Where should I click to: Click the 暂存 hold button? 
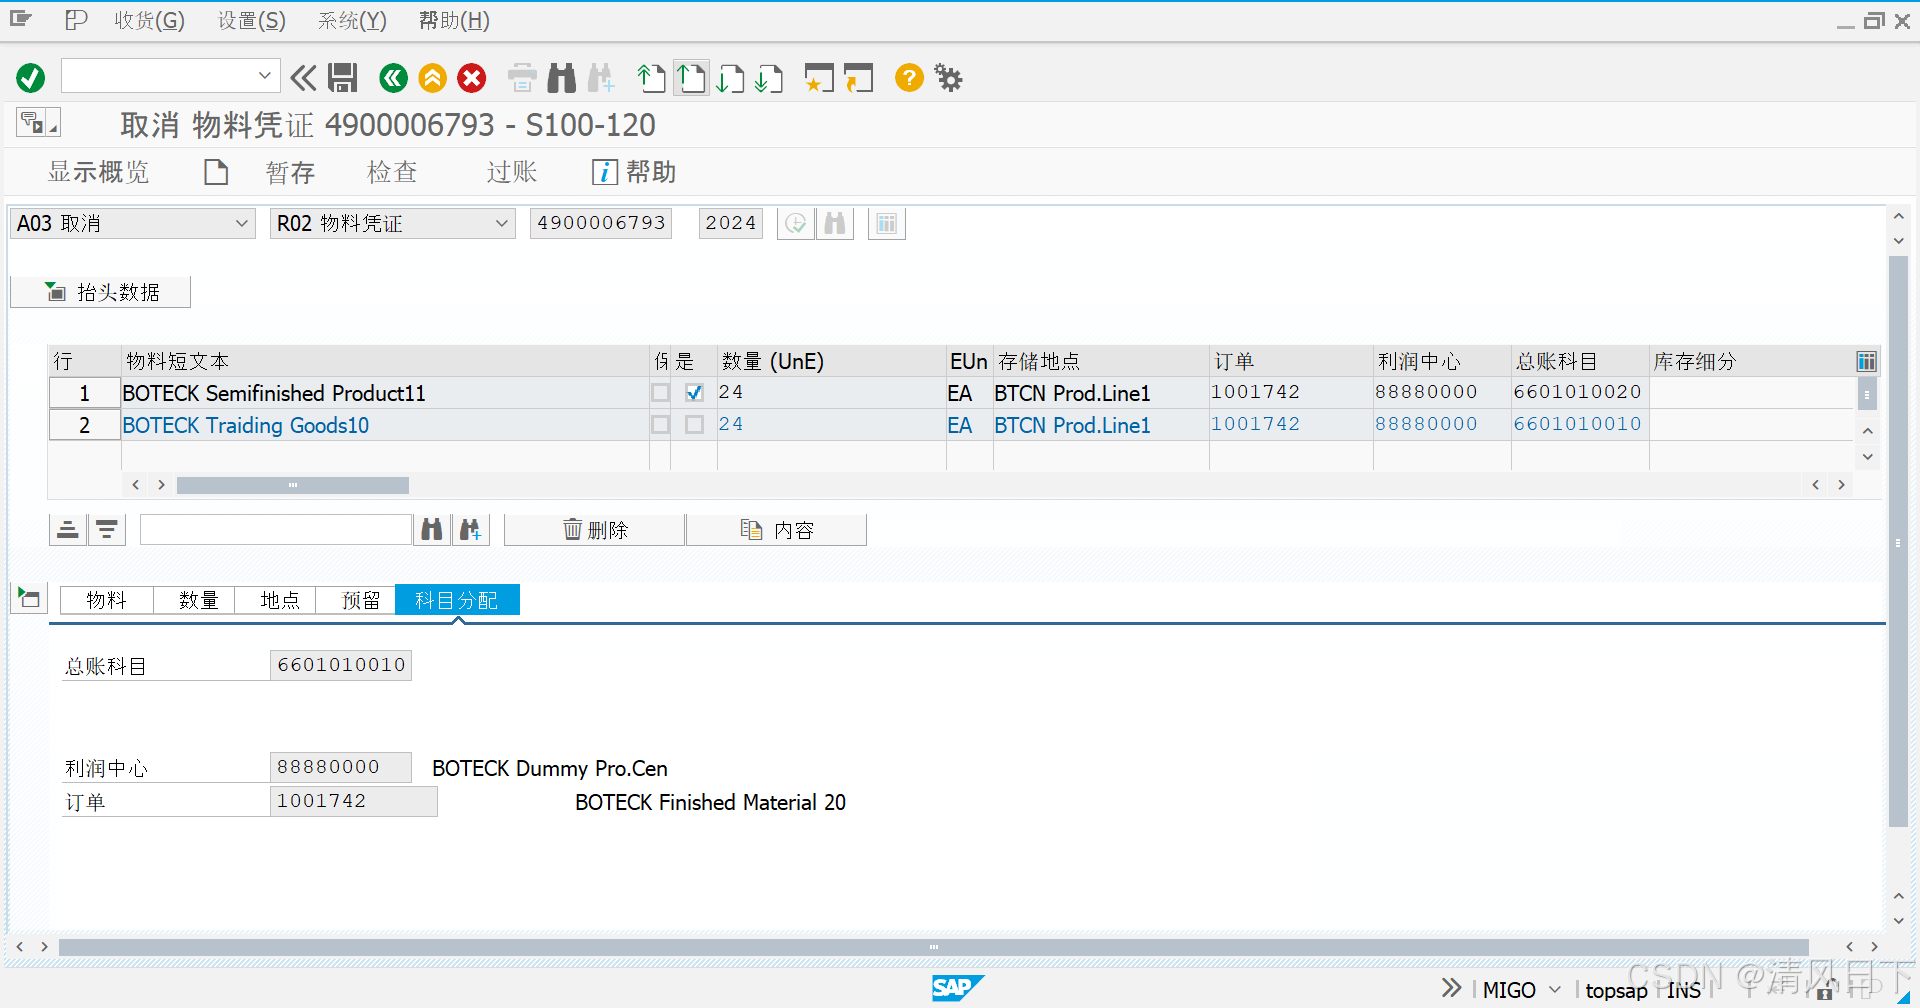click(x=290, y=172)
